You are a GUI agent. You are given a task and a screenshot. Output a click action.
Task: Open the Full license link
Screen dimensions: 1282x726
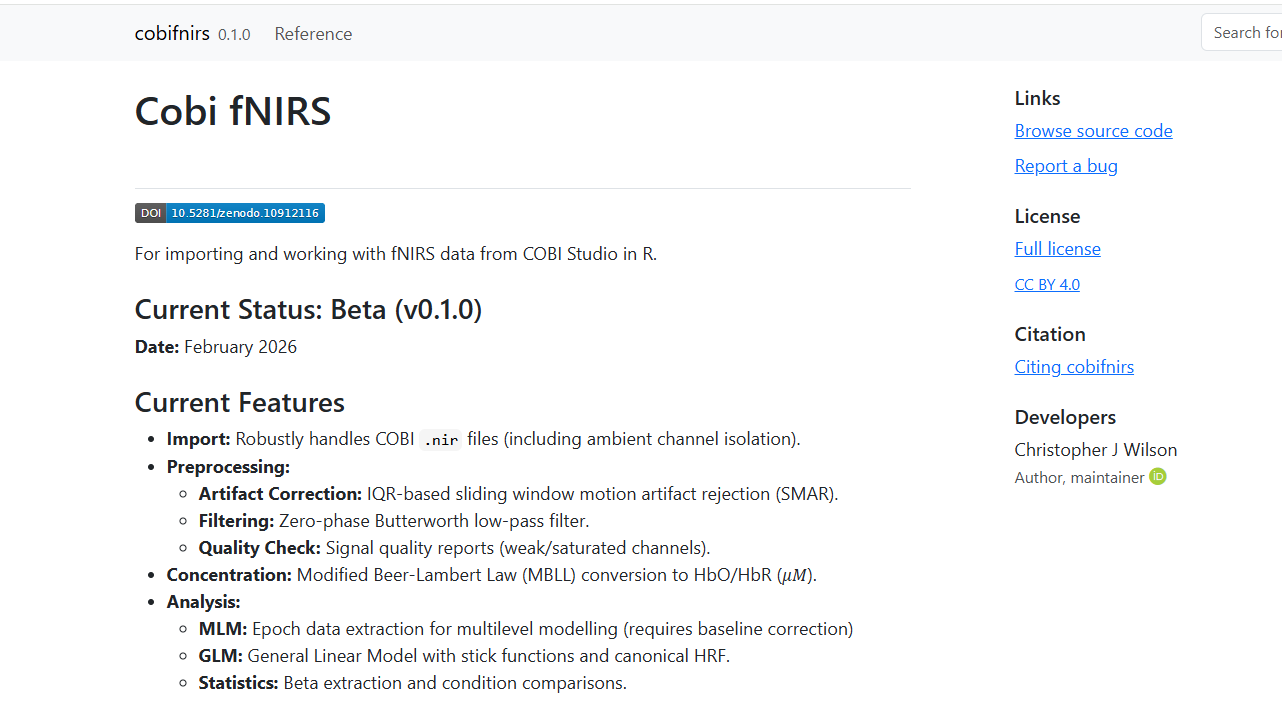coord(1057,249)
